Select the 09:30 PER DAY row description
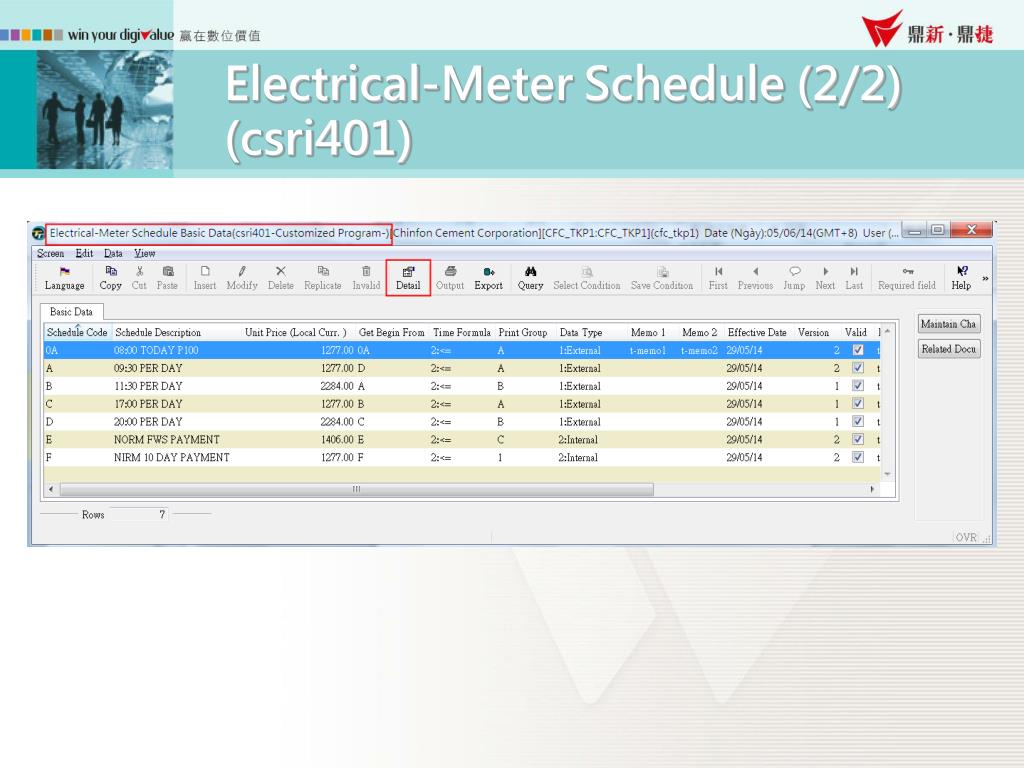This screenshot has width=1024, height=768. pyautogui.click(x=148, y=368)
